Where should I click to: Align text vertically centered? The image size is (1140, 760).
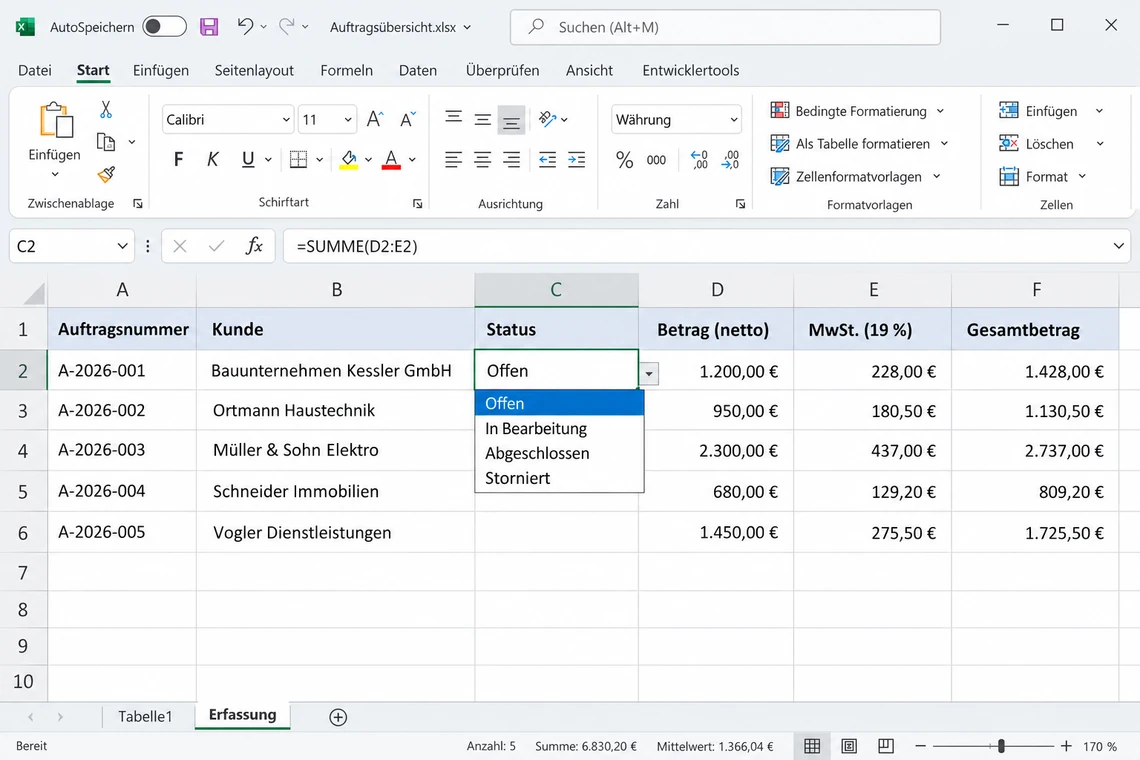click(x=483, y=120)
